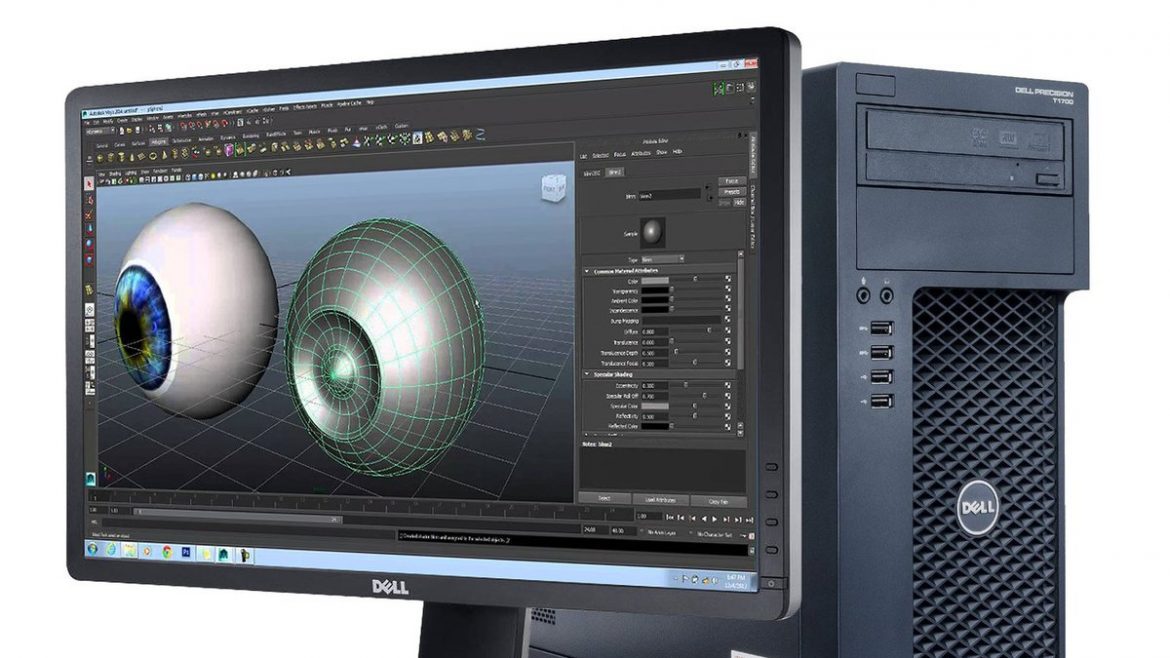Click the Presets button
This screenshot has height=658, width=1170.
[x=731, y=192]
